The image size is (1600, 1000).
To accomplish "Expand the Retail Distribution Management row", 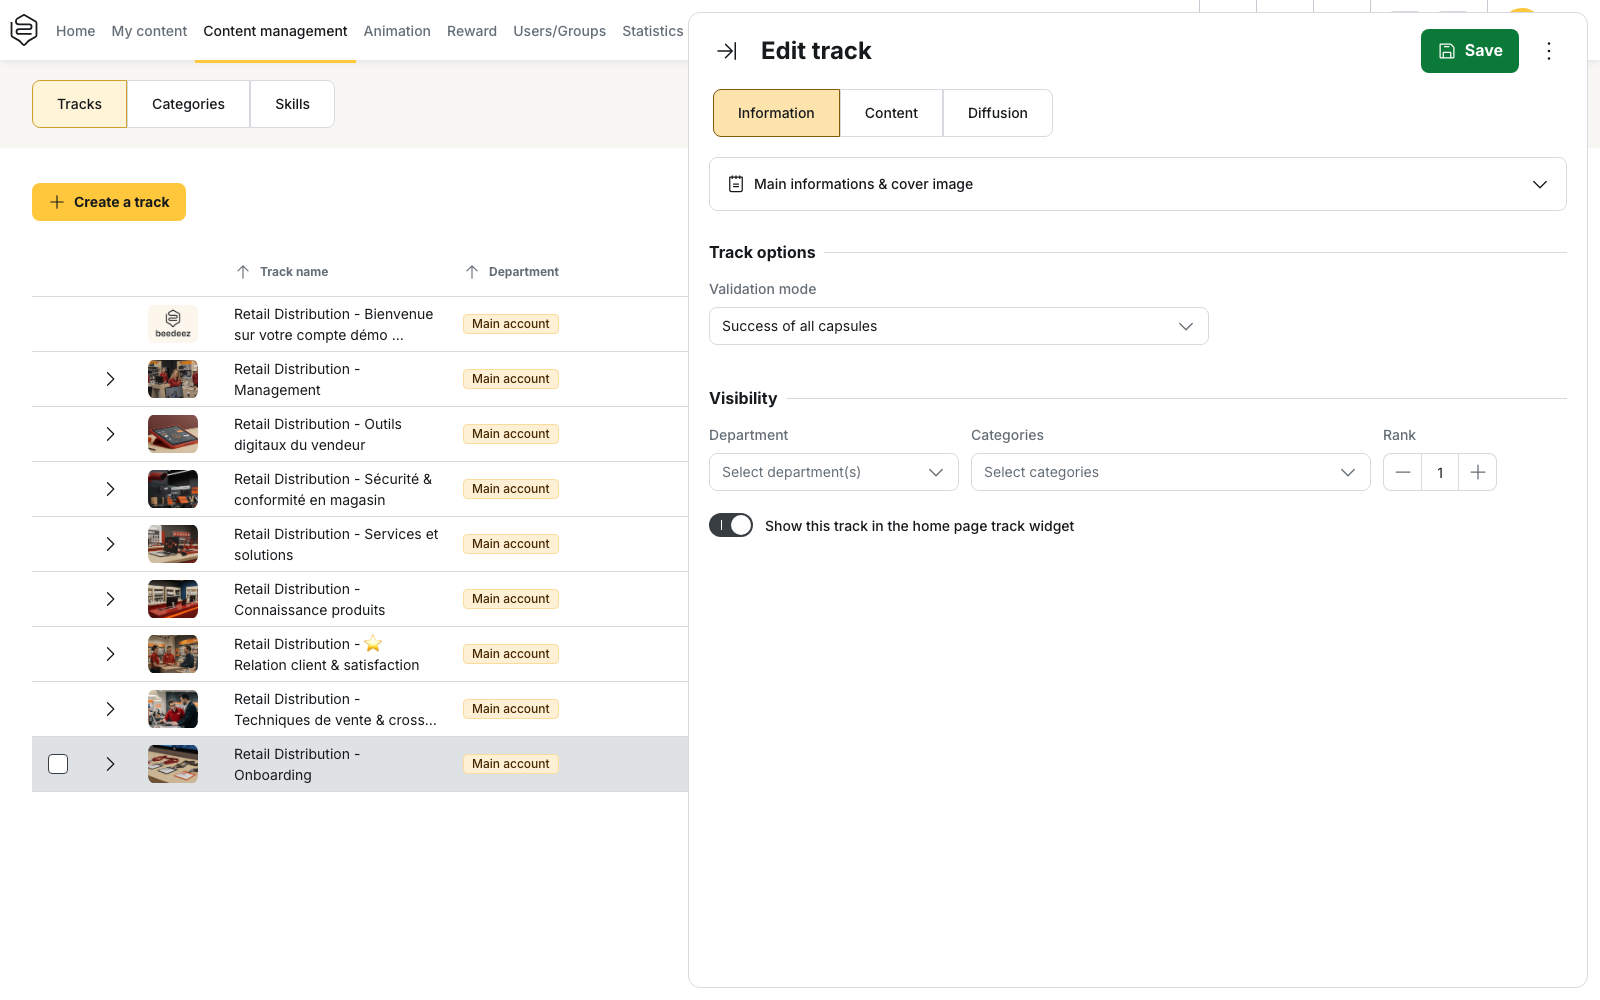I will coord(110,379).
